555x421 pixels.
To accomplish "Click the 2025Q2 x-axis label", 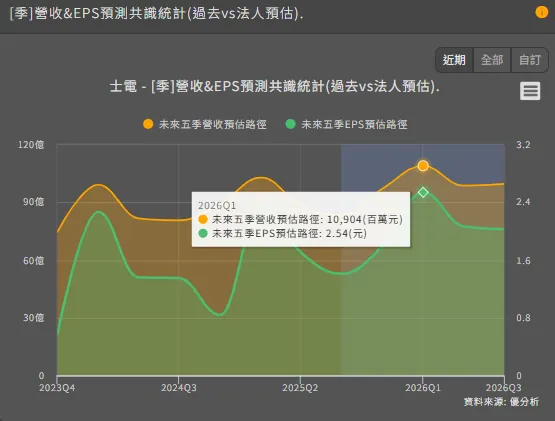I will pos(300,388).
